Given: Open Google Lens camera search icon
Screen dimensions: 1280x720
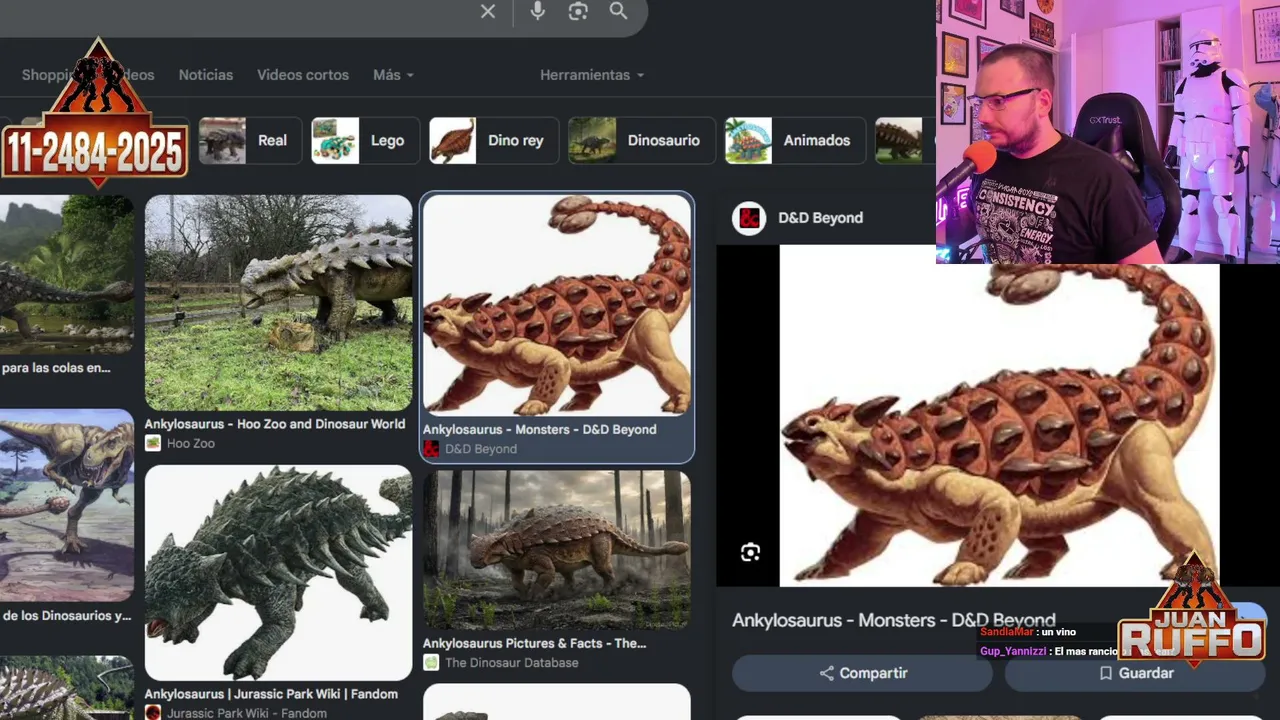Looking at the screenshot, I should tap(578, 11).
